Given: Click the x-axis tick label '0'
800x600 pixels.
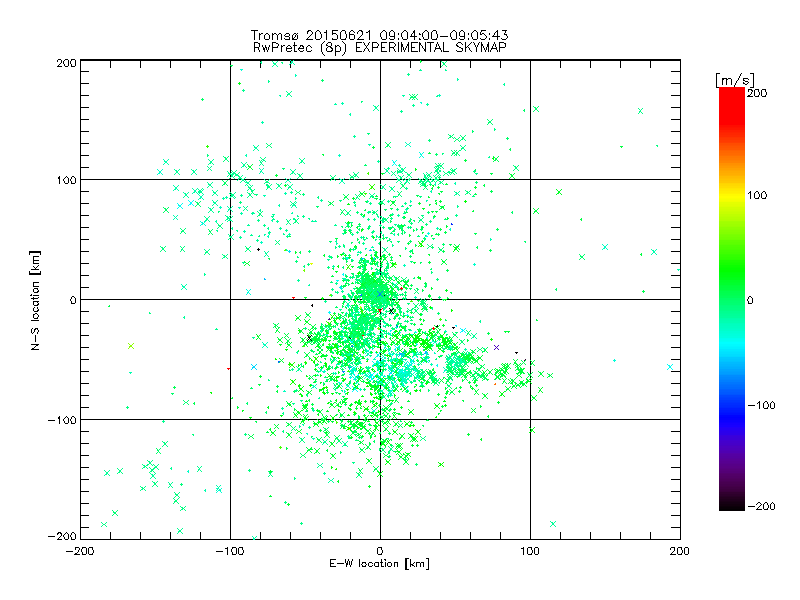Looking at the screenshot, I should pos(380,551).
